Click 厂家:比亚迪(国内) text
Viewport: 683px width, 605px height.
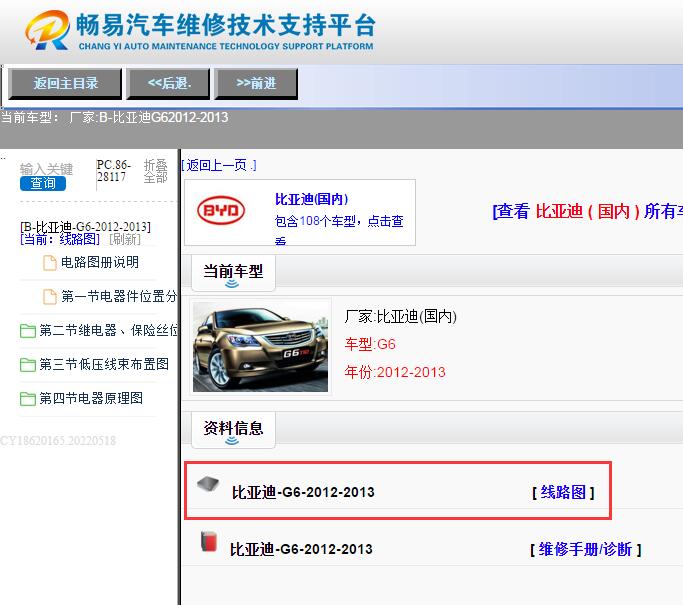click(400, 316)
